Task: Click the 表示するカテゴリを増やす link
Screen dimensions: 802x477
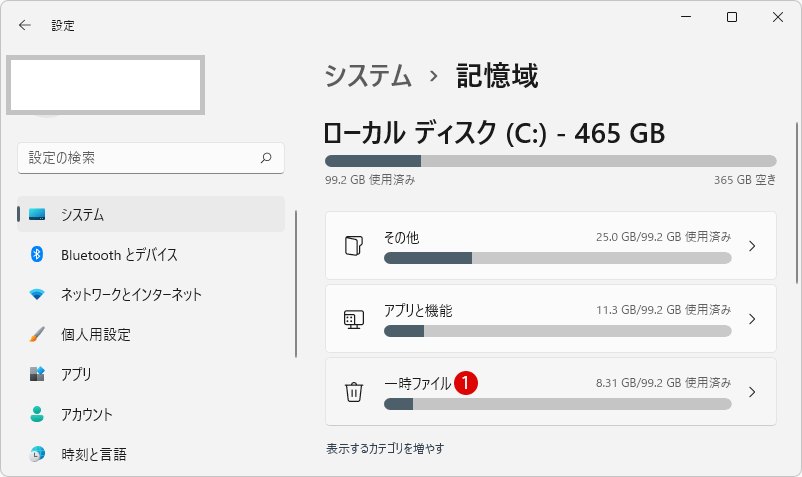Action: point(385,448)
